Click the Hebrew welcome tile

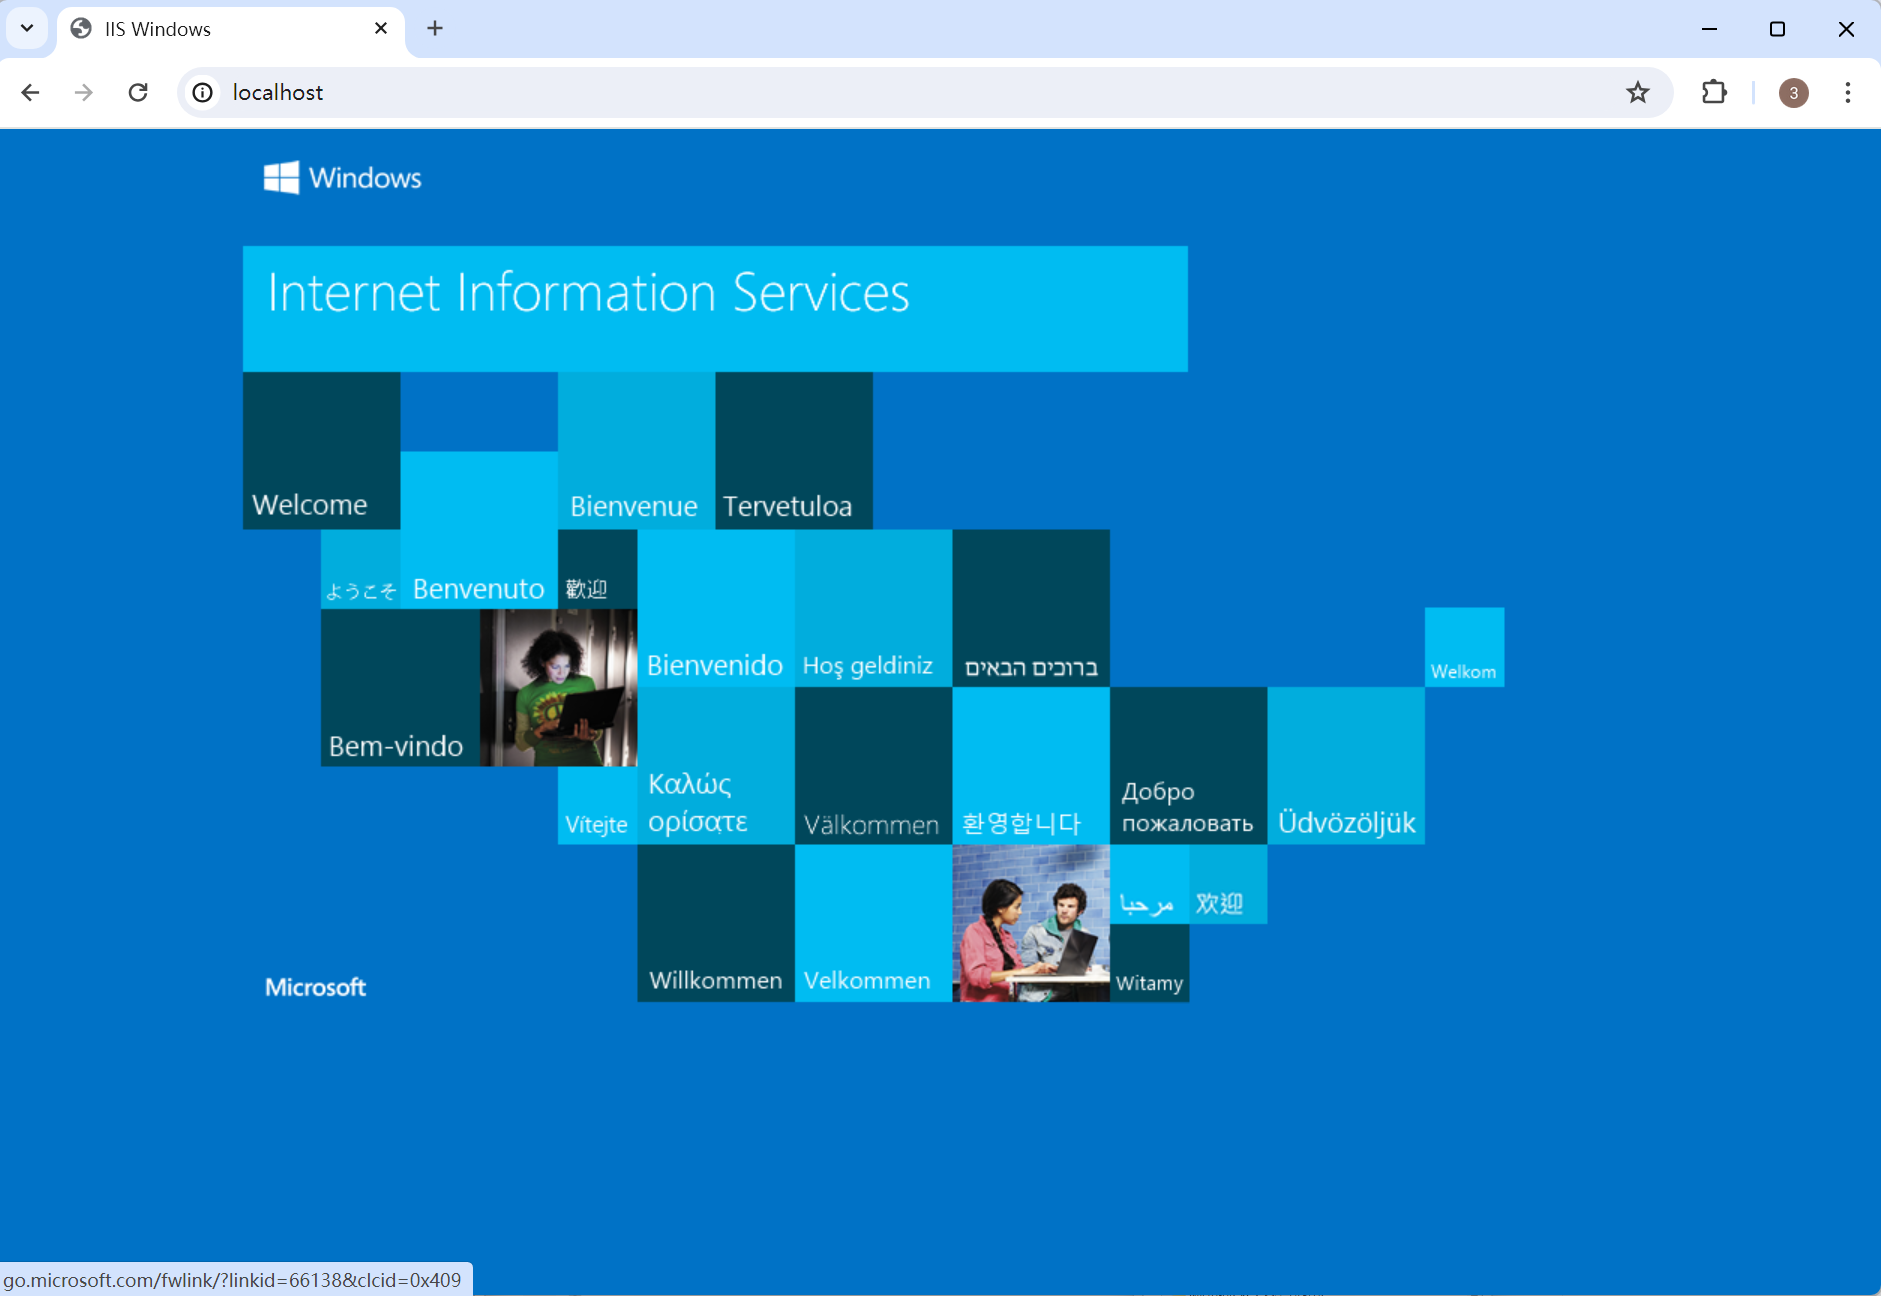[x=1031, y=608]
